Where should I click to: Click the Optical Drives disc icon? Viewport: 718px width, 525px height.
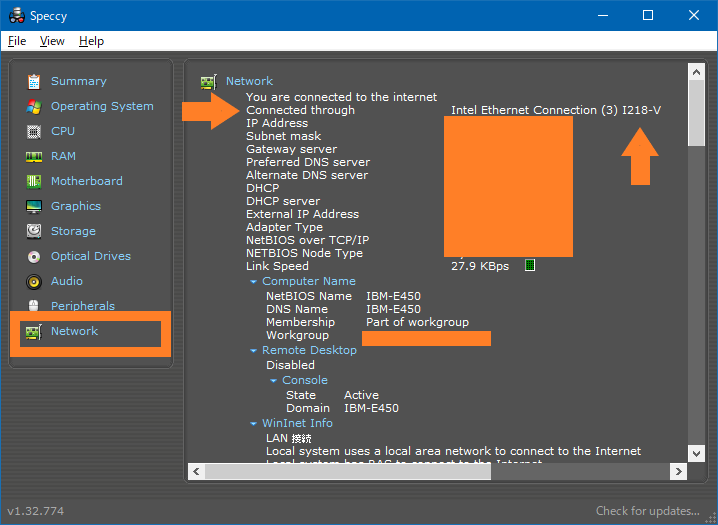coord(34,256)
